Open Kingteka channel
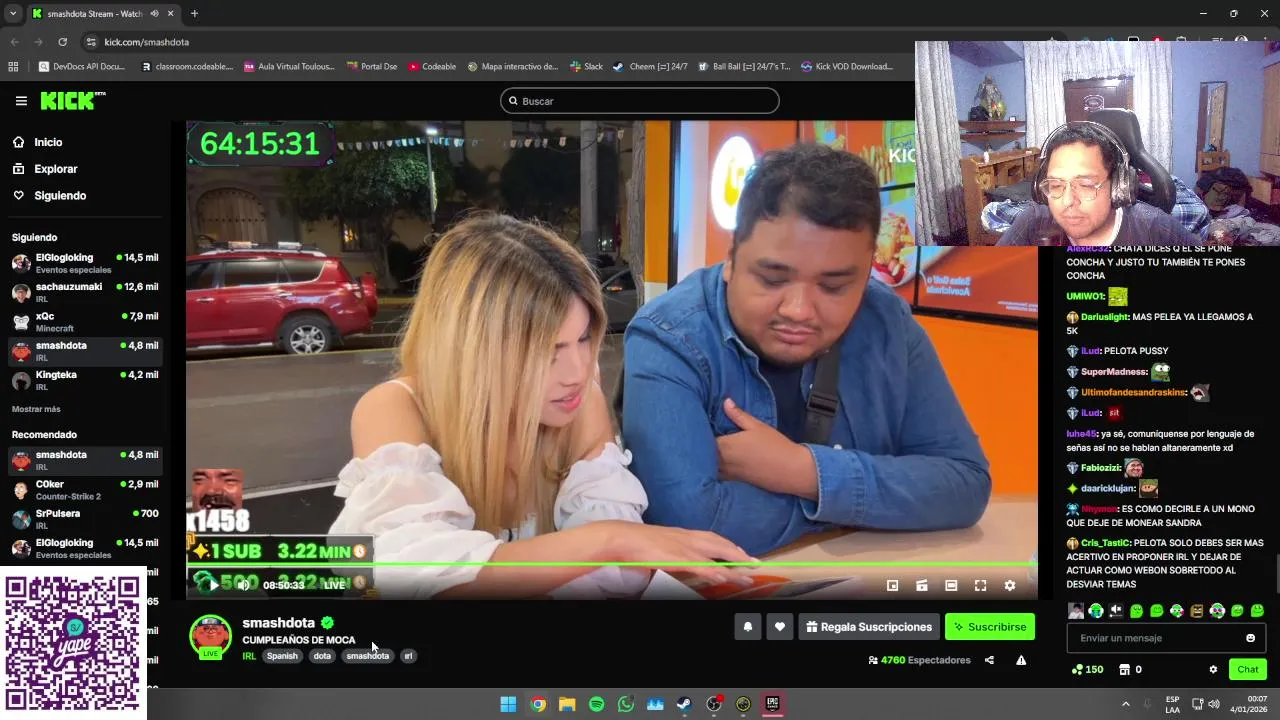This screenshot has height=720, width=1280. tap(85, 380)
